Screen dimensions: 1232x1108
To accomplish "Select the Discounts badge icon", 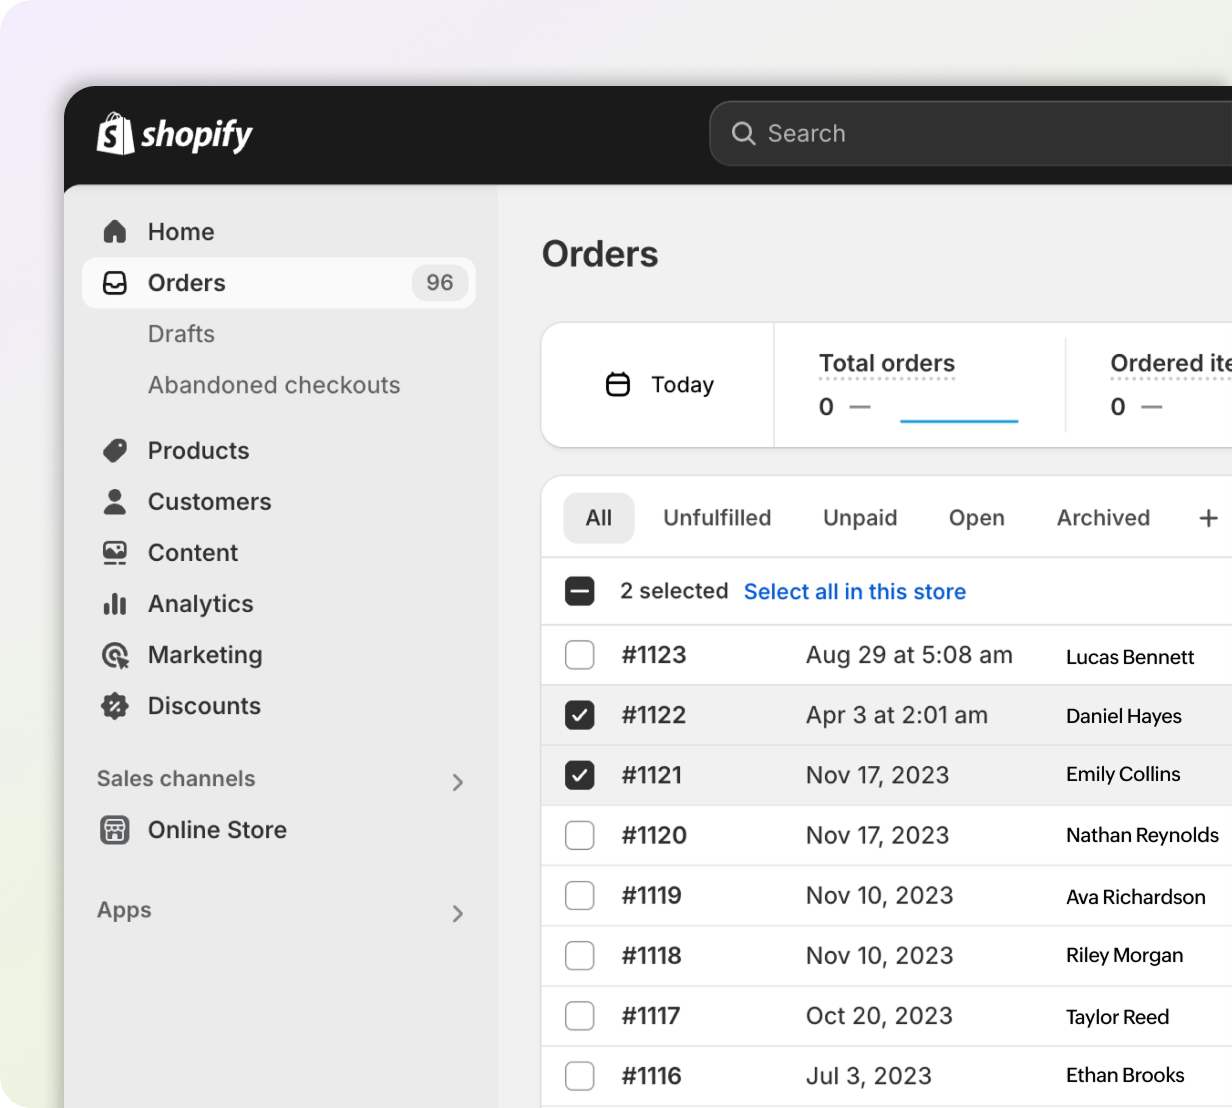I will (x=115, y=706).
